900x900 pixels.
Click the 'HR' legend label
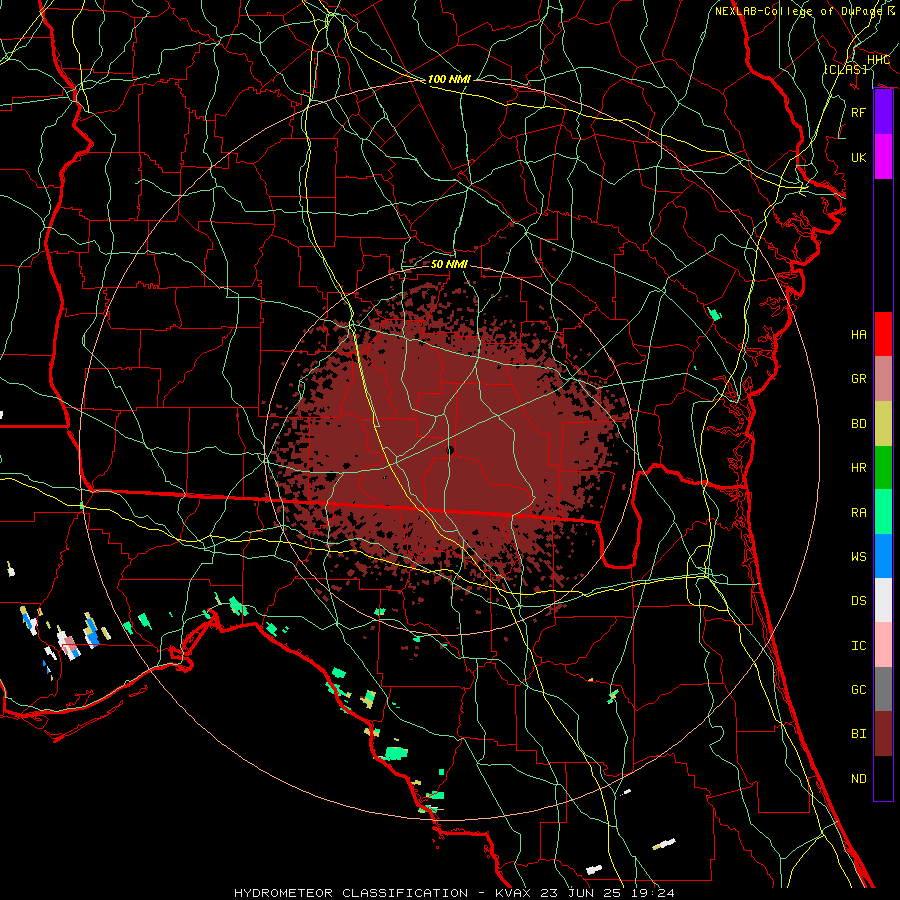tap(858, 468)
